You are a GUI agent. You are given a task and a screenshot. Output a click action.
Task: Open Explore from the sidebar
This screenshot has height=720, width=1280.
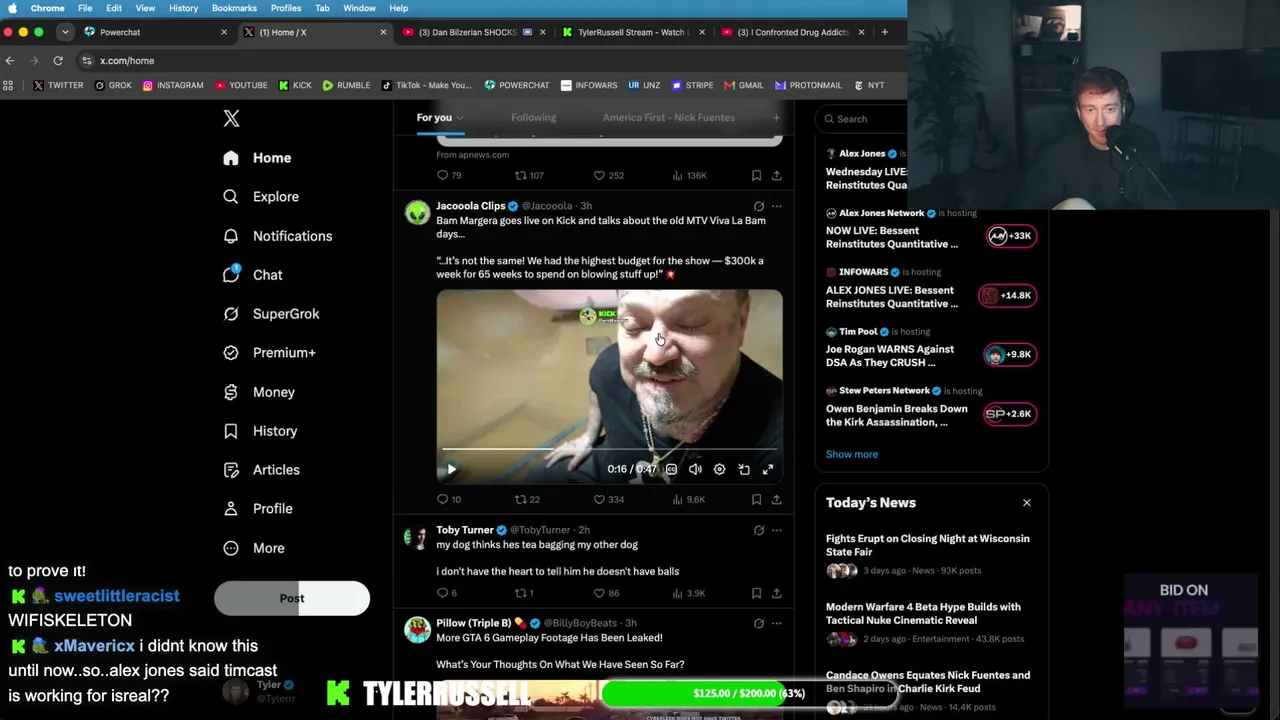pyautogui.click(x=261, y=197)
